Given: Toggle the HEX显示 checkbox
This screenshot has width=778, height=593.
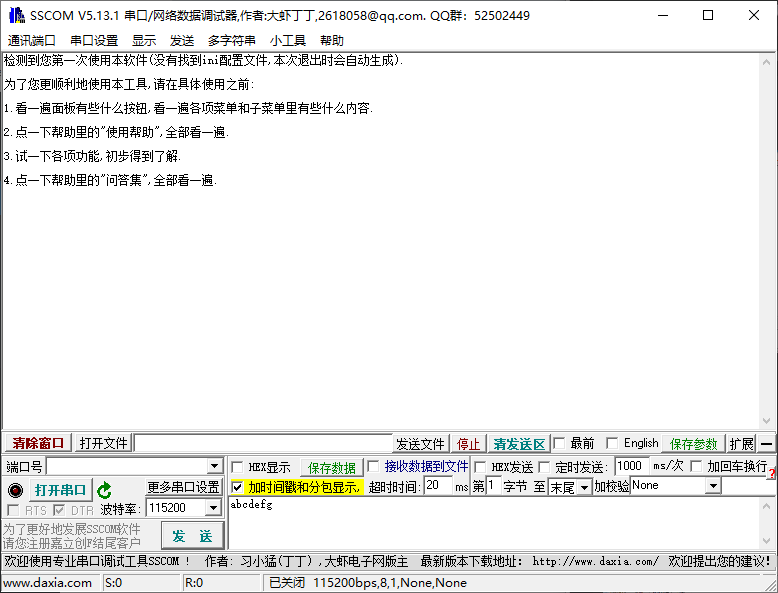Looking at the screenshot, I should (x=237, y=467).
